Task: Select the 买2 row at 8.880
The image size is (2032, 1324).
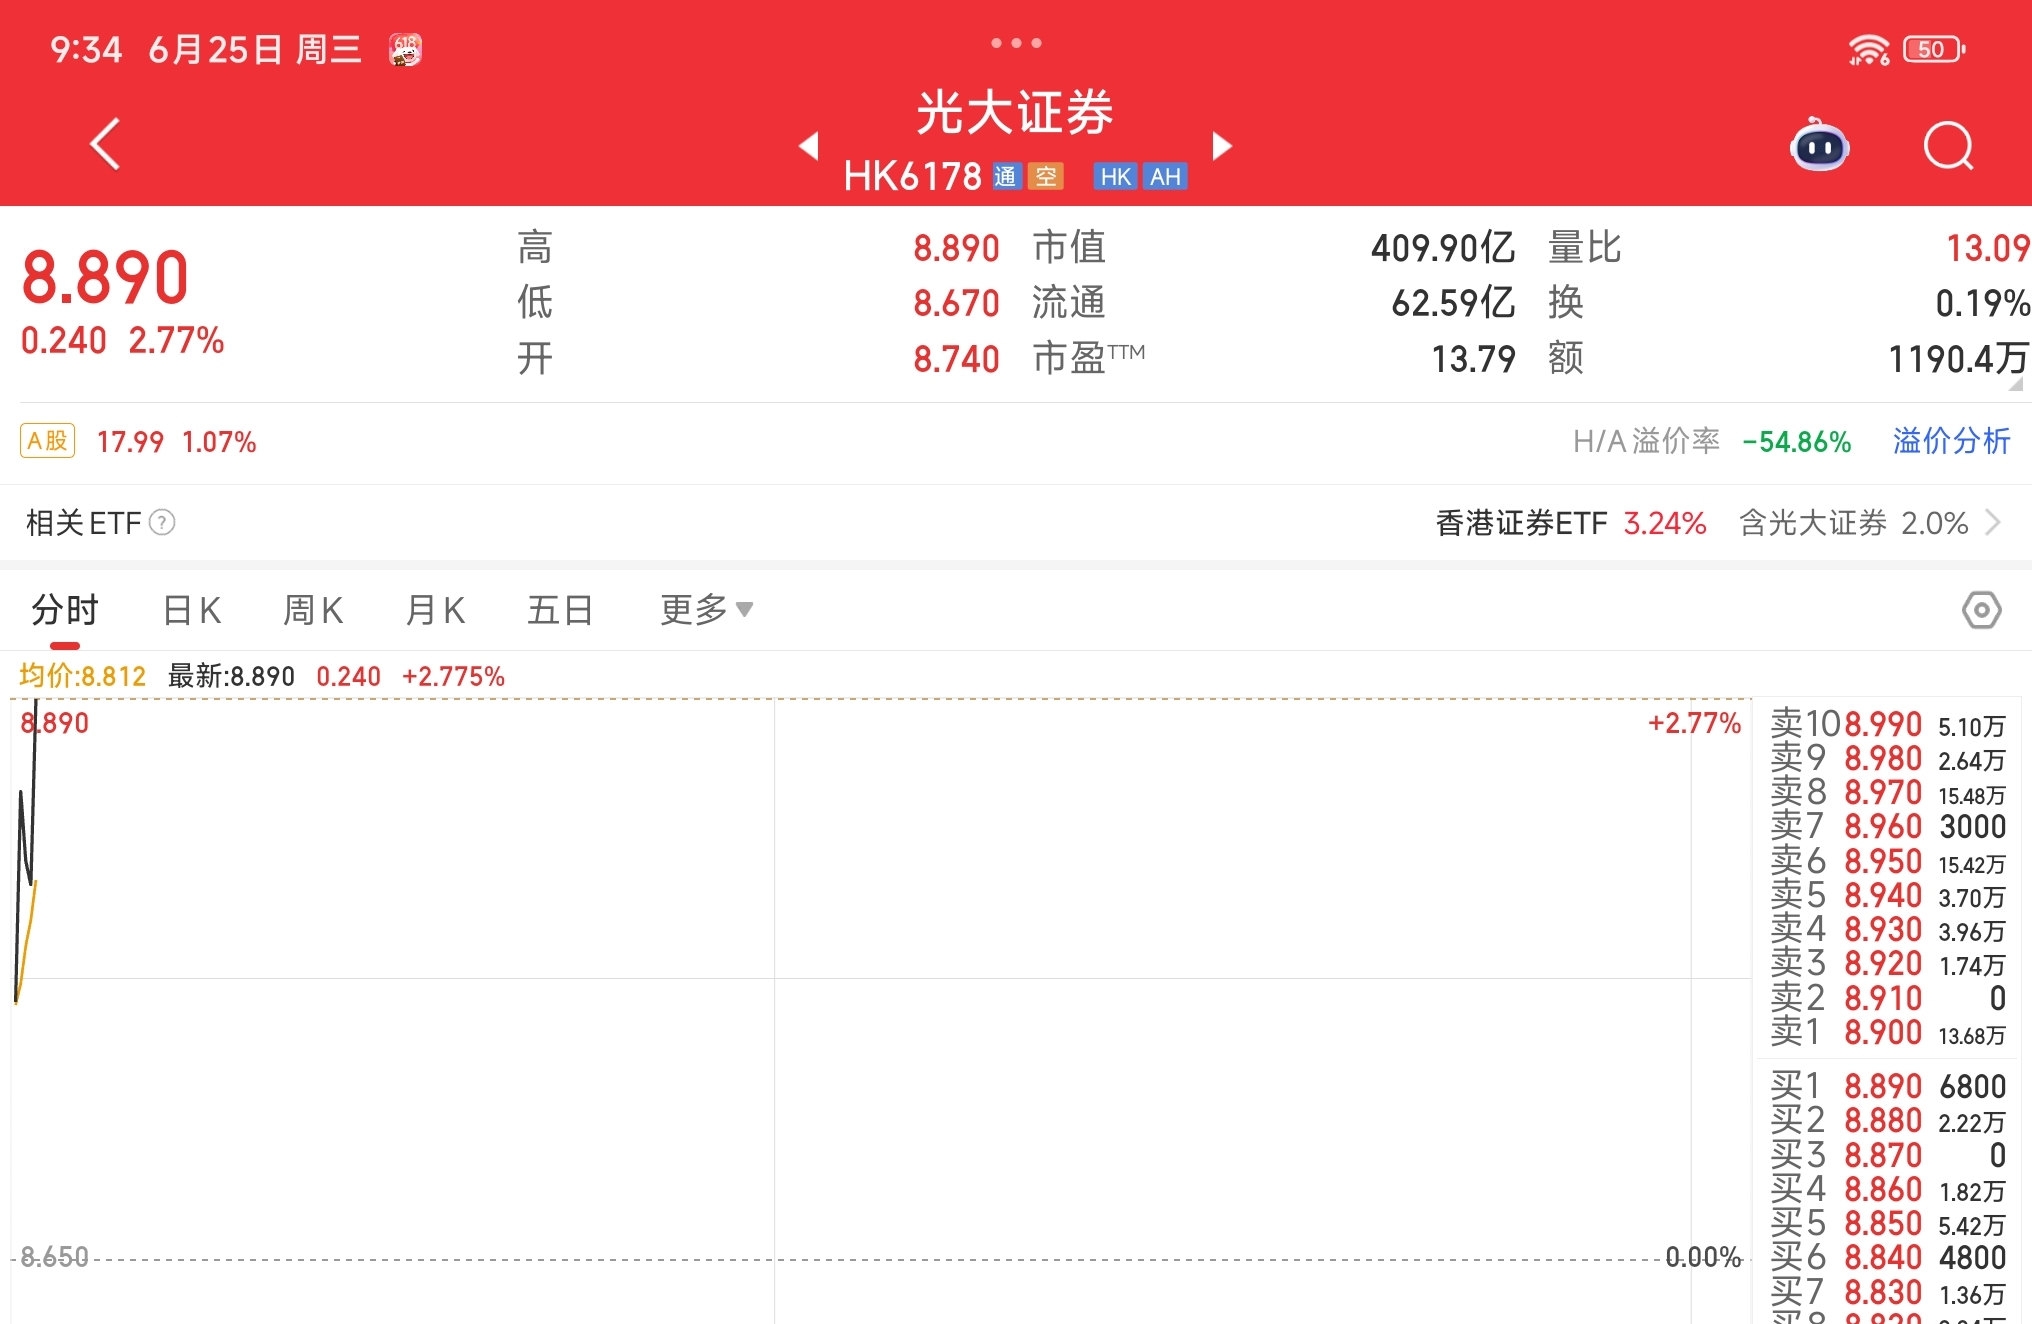Action: (1888, 1120)
